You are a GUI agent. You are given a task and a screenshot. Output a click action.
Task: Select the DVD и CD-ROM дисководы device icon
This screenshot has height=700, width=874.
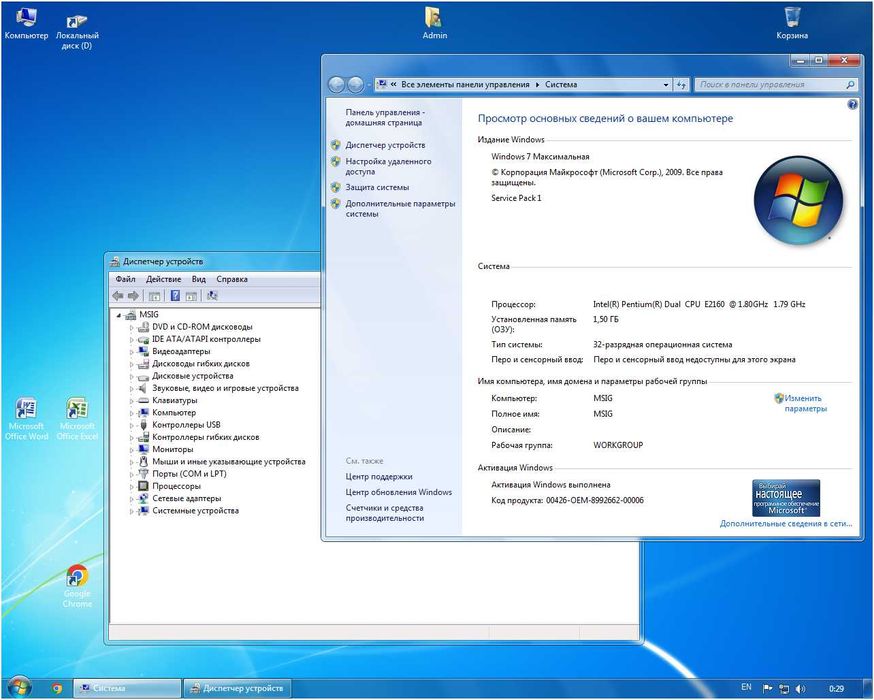144,327
